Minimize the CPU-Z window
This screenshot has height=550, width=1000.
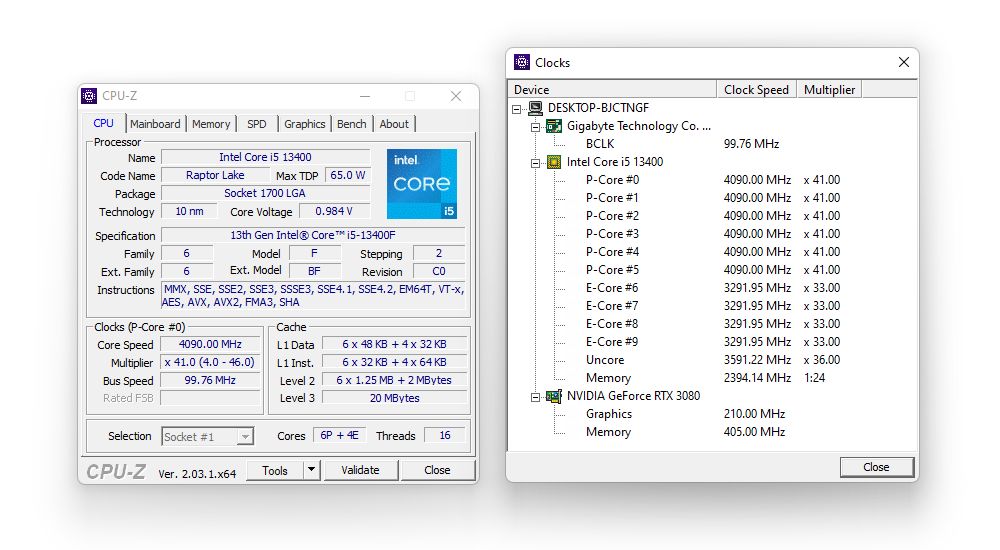(365, 96)
